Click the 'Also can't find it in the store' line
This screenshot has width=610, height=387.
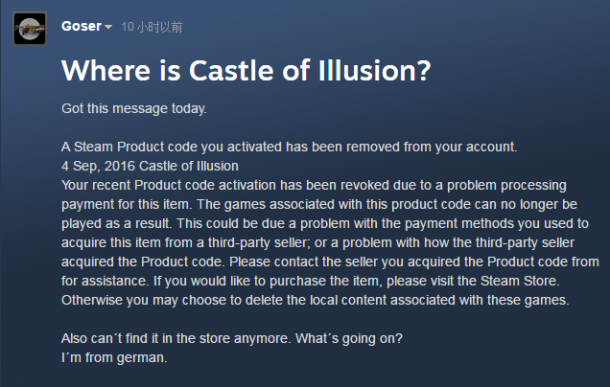tap(232, 338)
